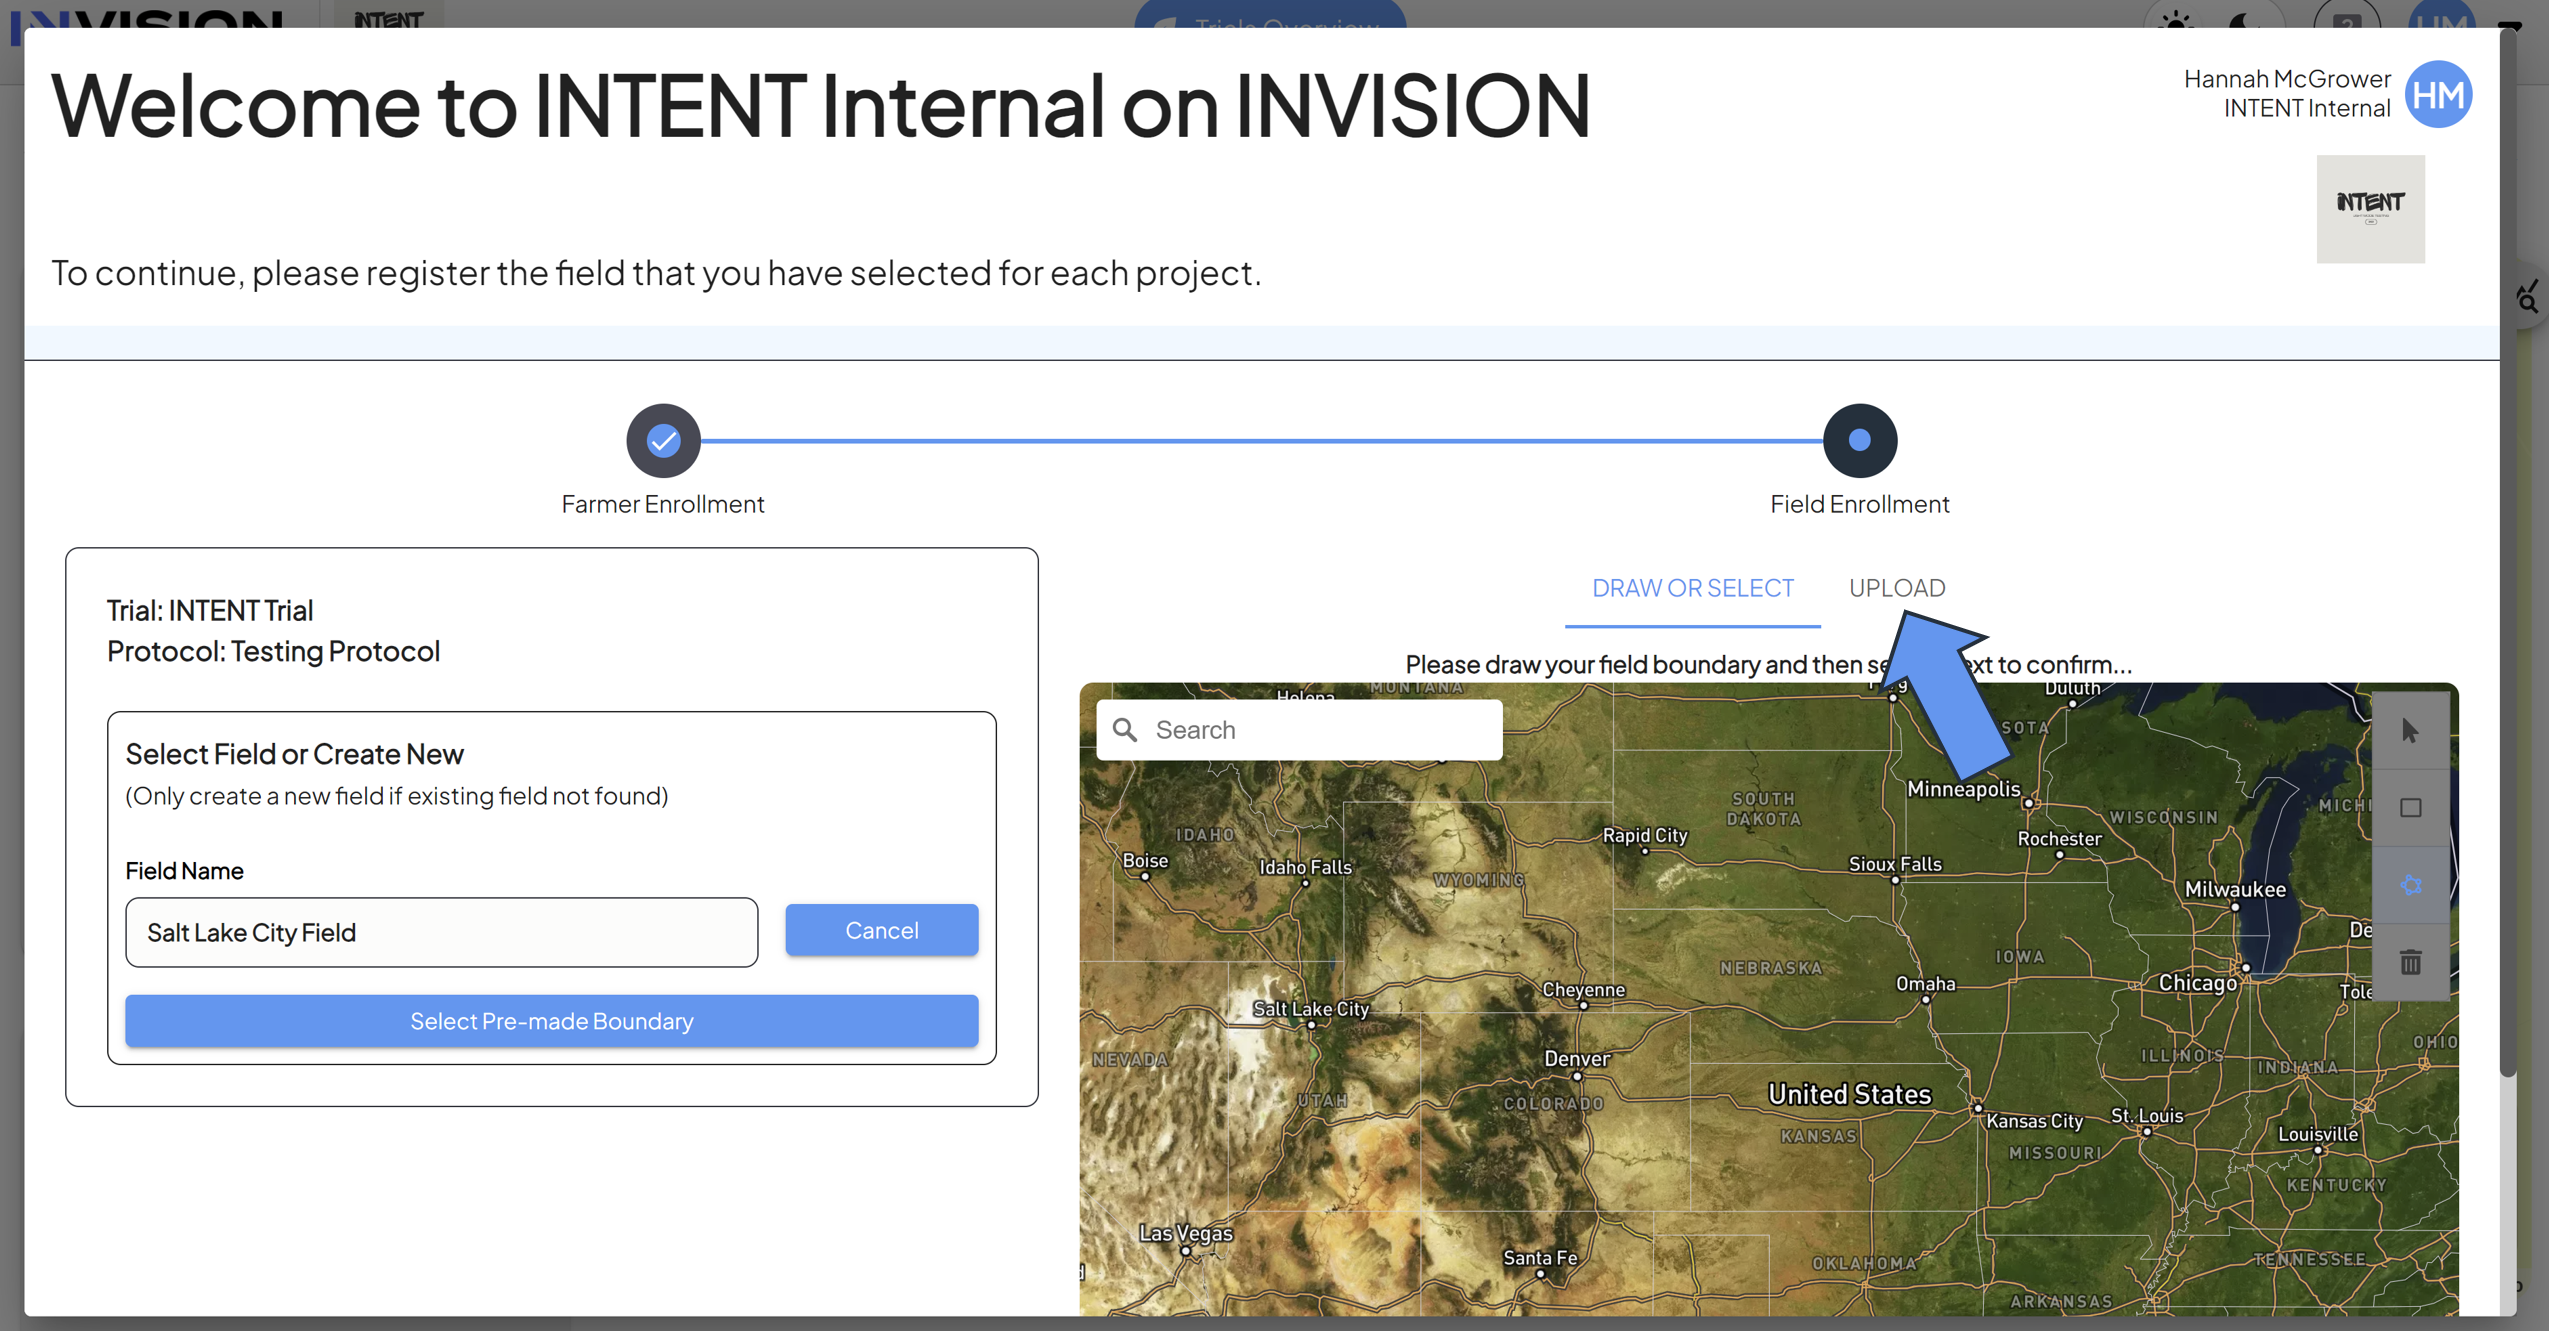Viewport: 2549px width, 1331px height.
Task: Click the Field Enrollment step circle
Action: point(1859,440)
